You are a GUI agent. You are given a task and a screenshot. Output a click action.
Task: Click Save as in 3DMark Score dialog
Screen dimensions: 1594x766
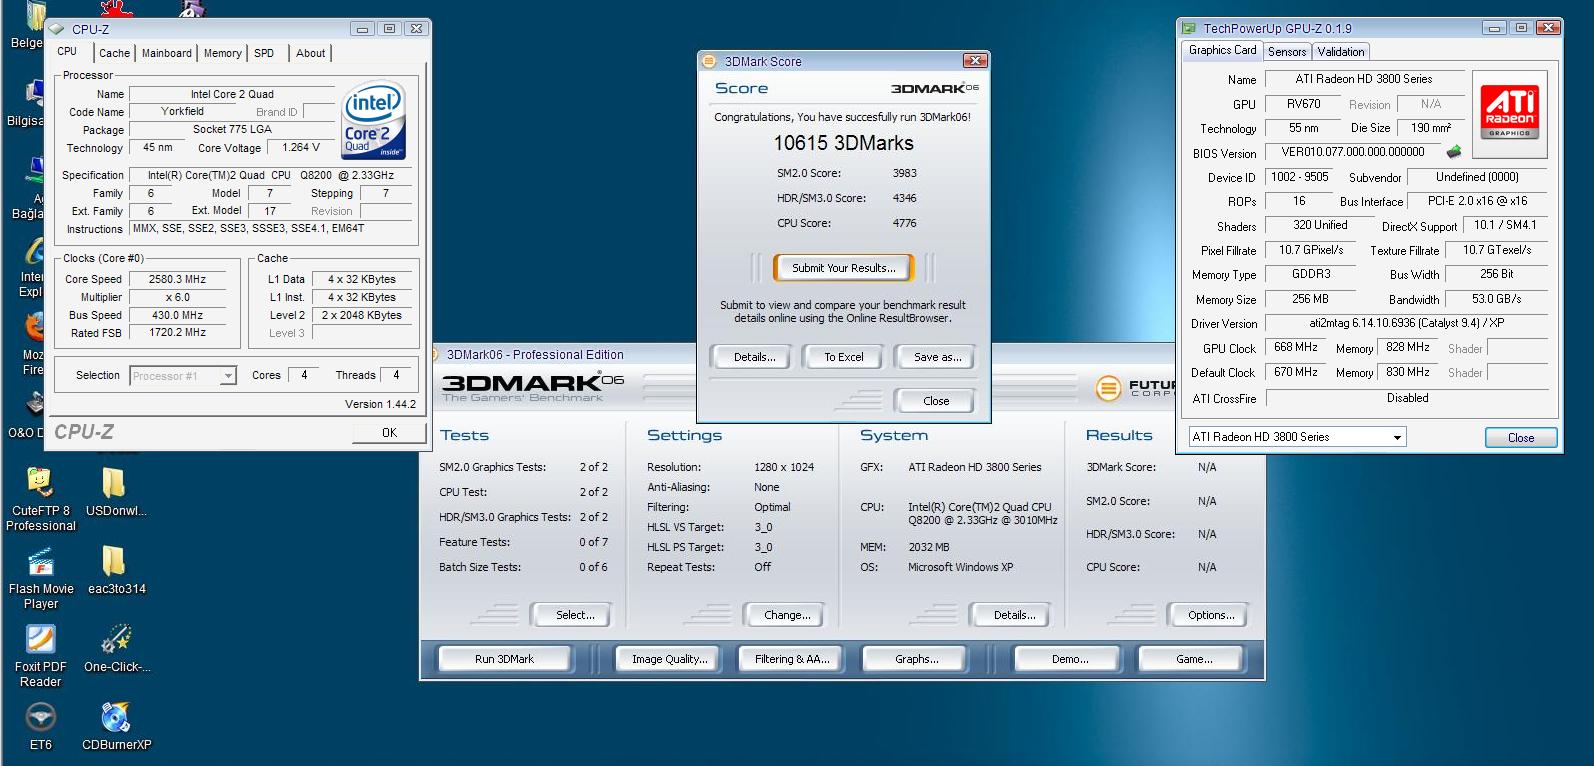click(937, 357)
